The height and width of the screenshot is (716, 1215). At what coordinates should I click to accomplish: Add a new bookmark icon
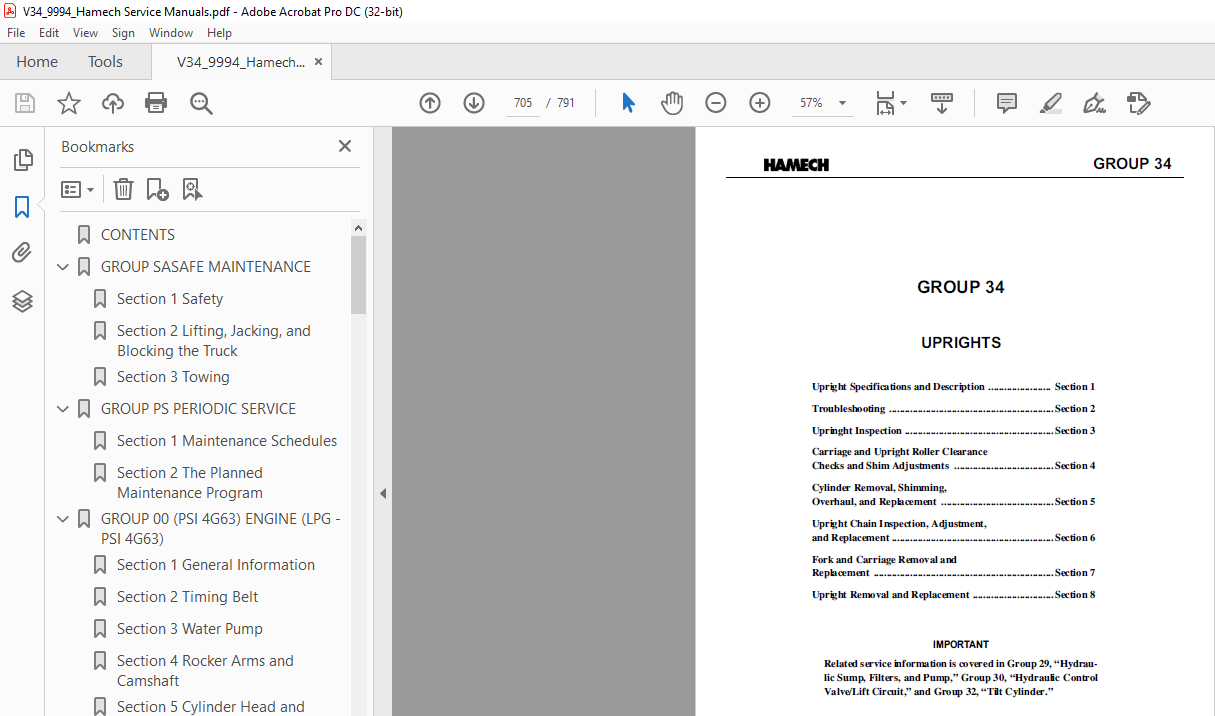point(157,189)
